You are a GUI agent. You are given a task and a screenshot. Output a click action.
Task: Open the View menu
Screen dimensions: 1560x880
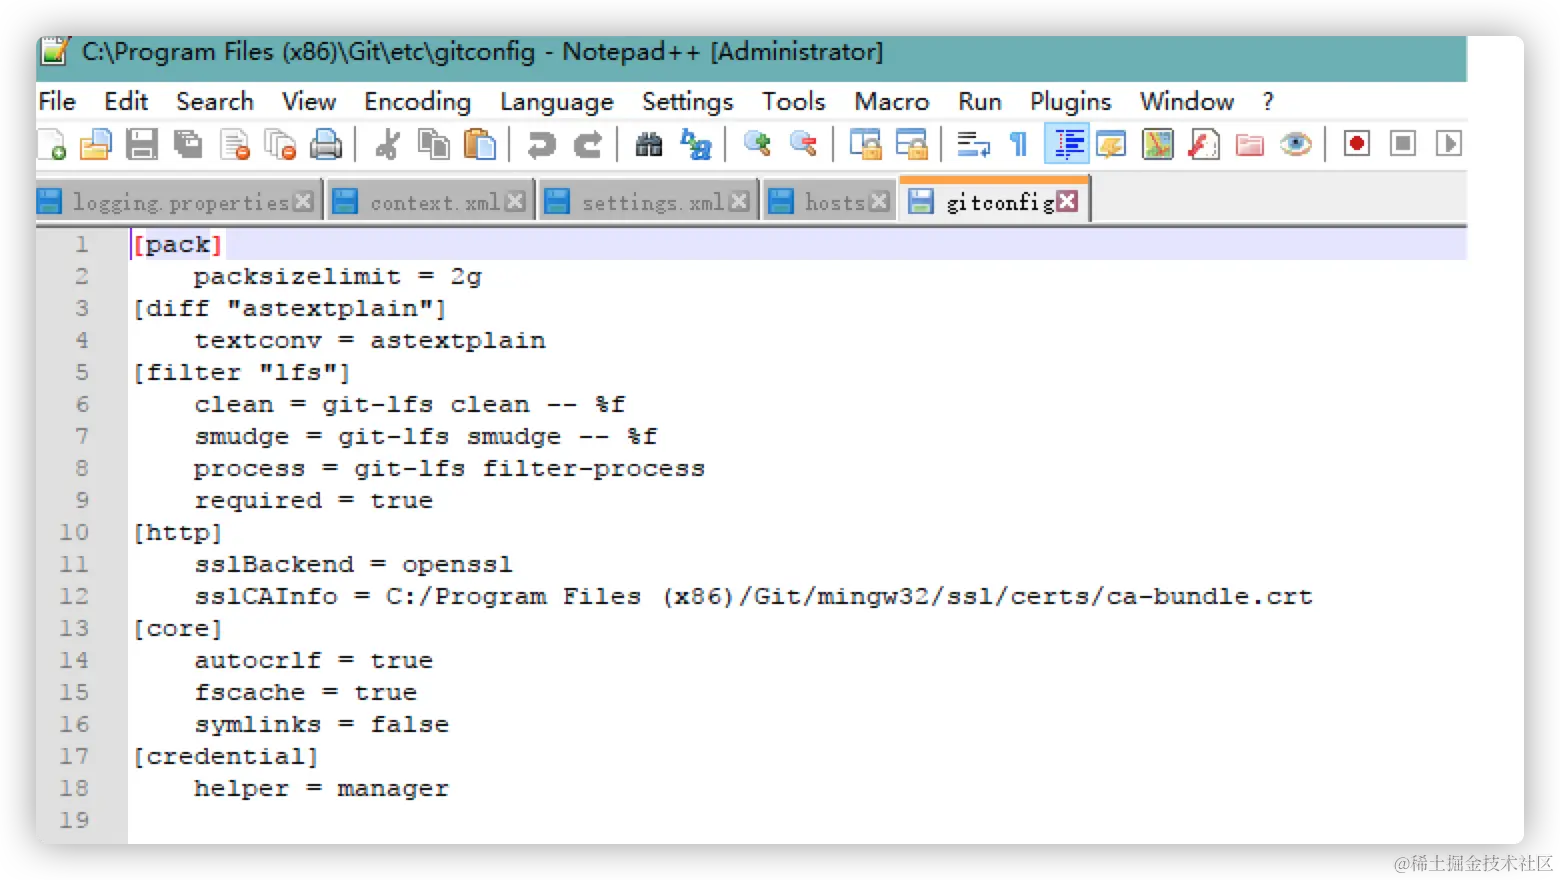309,101
